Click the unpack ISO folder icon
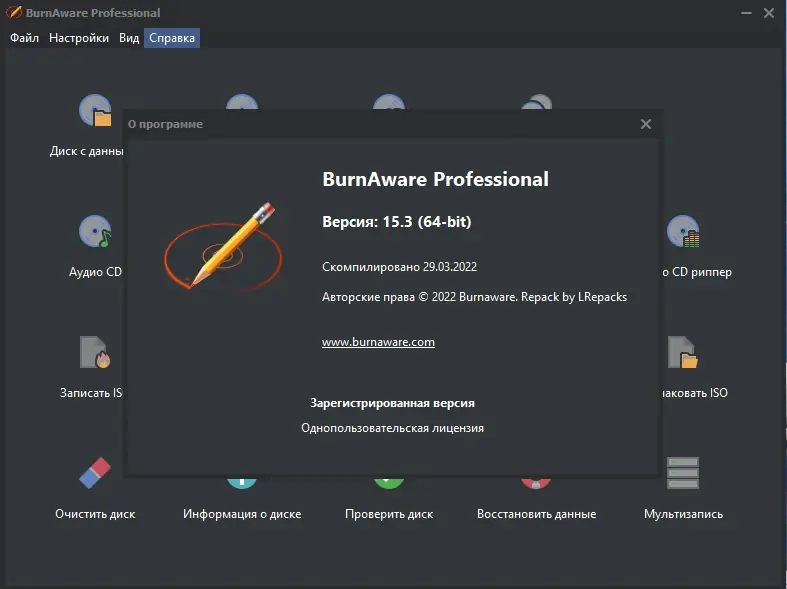Screen dimensions: 787x589 (683, 352)
